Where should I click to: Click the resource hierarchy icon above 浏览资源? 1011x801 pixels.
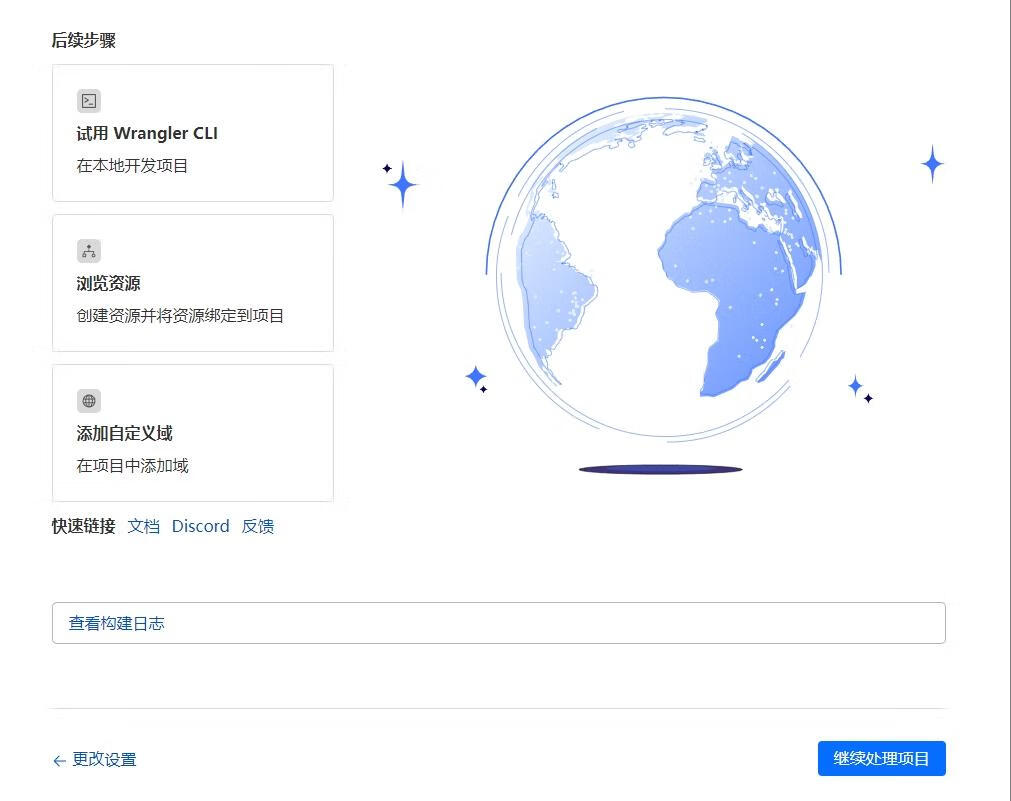coord(89,251)
